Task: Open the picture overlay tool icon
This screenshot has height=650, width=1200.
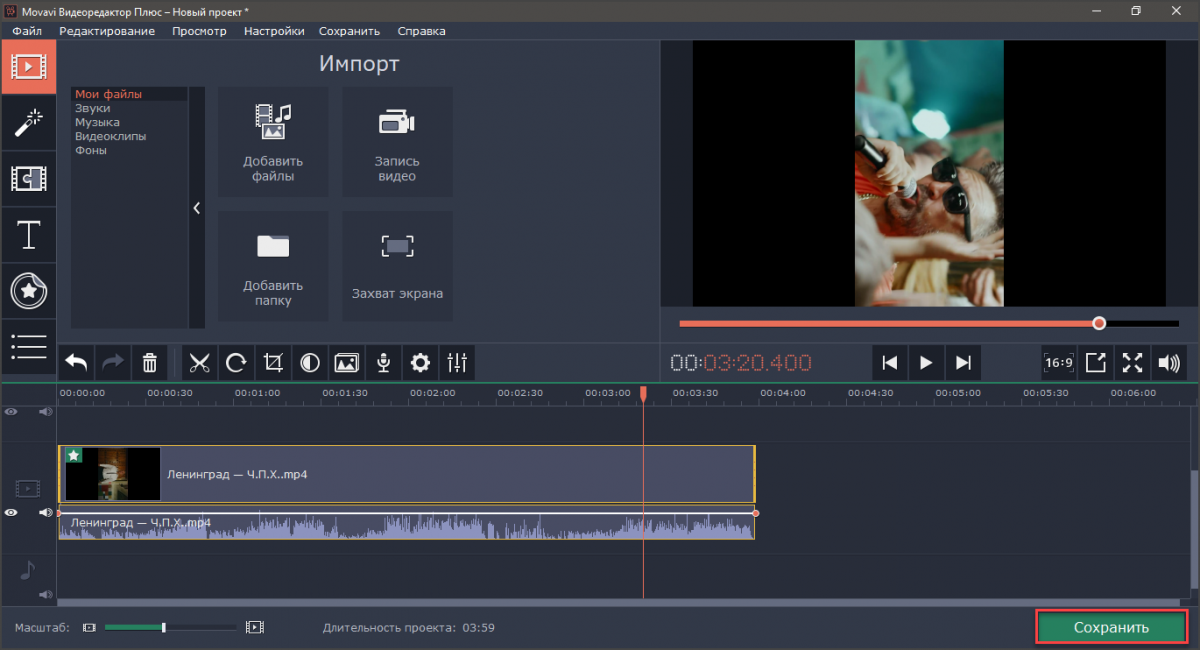Action: [x=347, y=362]
